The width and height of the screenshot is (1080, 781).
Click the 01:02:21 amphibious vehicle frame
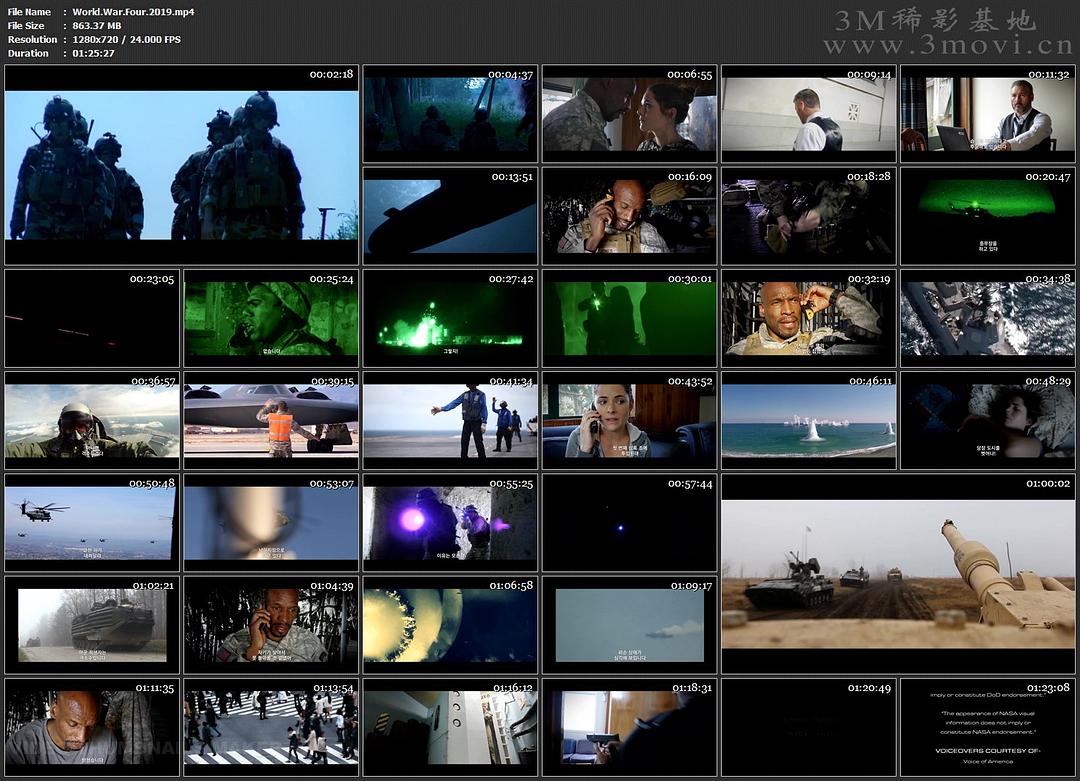pyautogui.click(x=92, y=625)
